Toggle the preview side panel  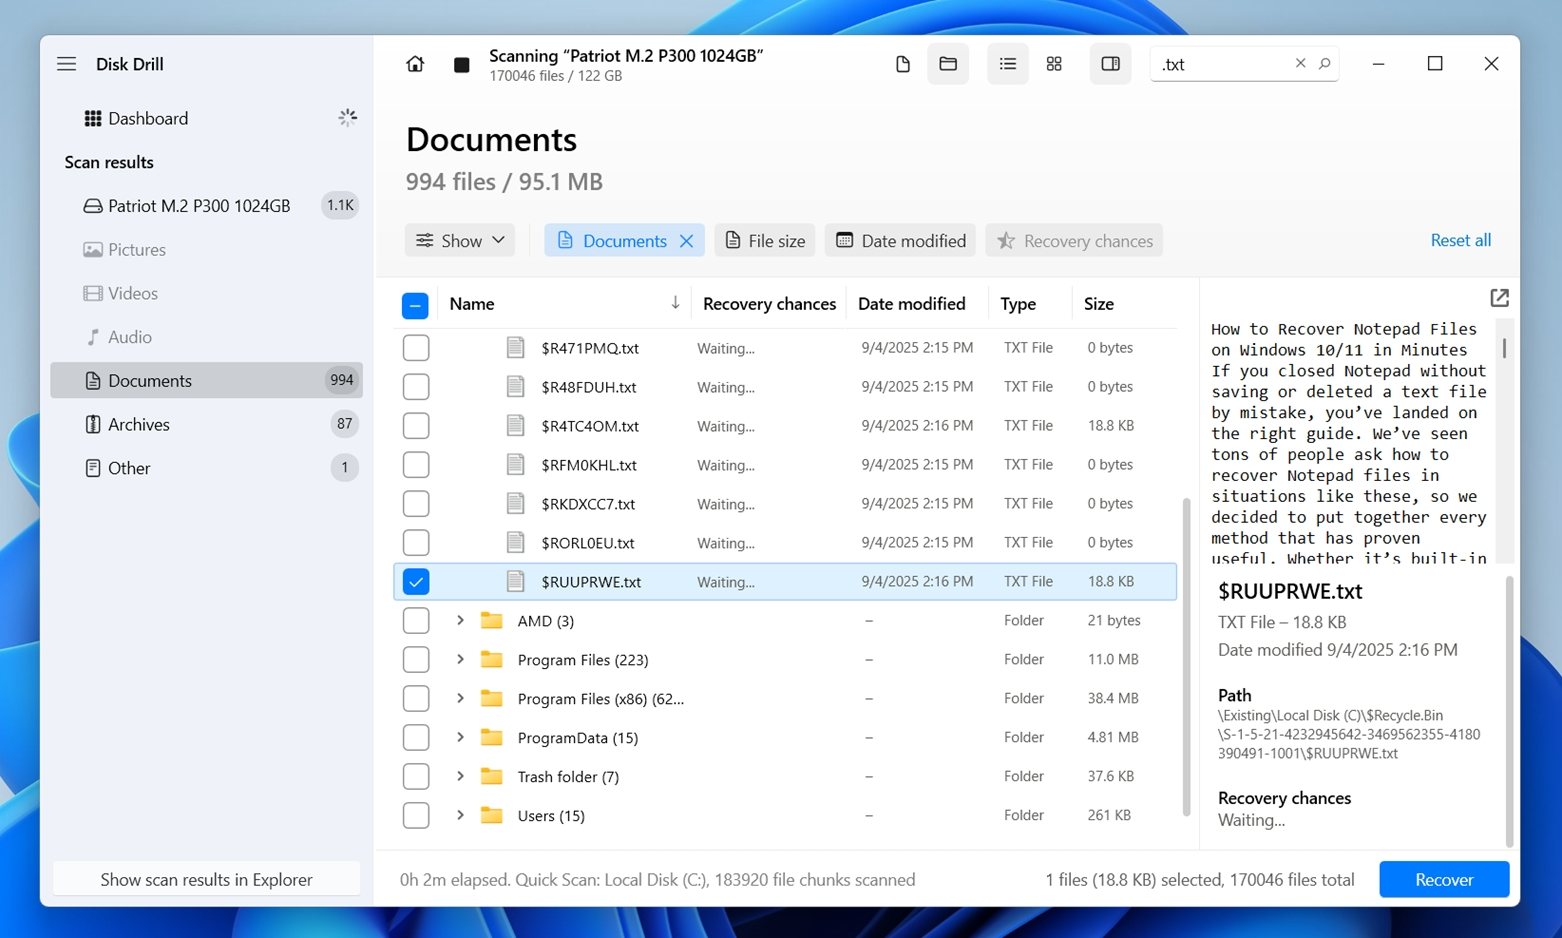coord(1110,63)
